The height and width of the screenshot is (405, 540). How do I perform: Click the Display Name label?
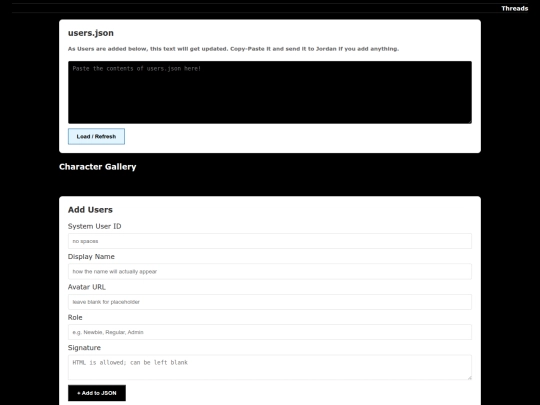click(x=91, y=257)
